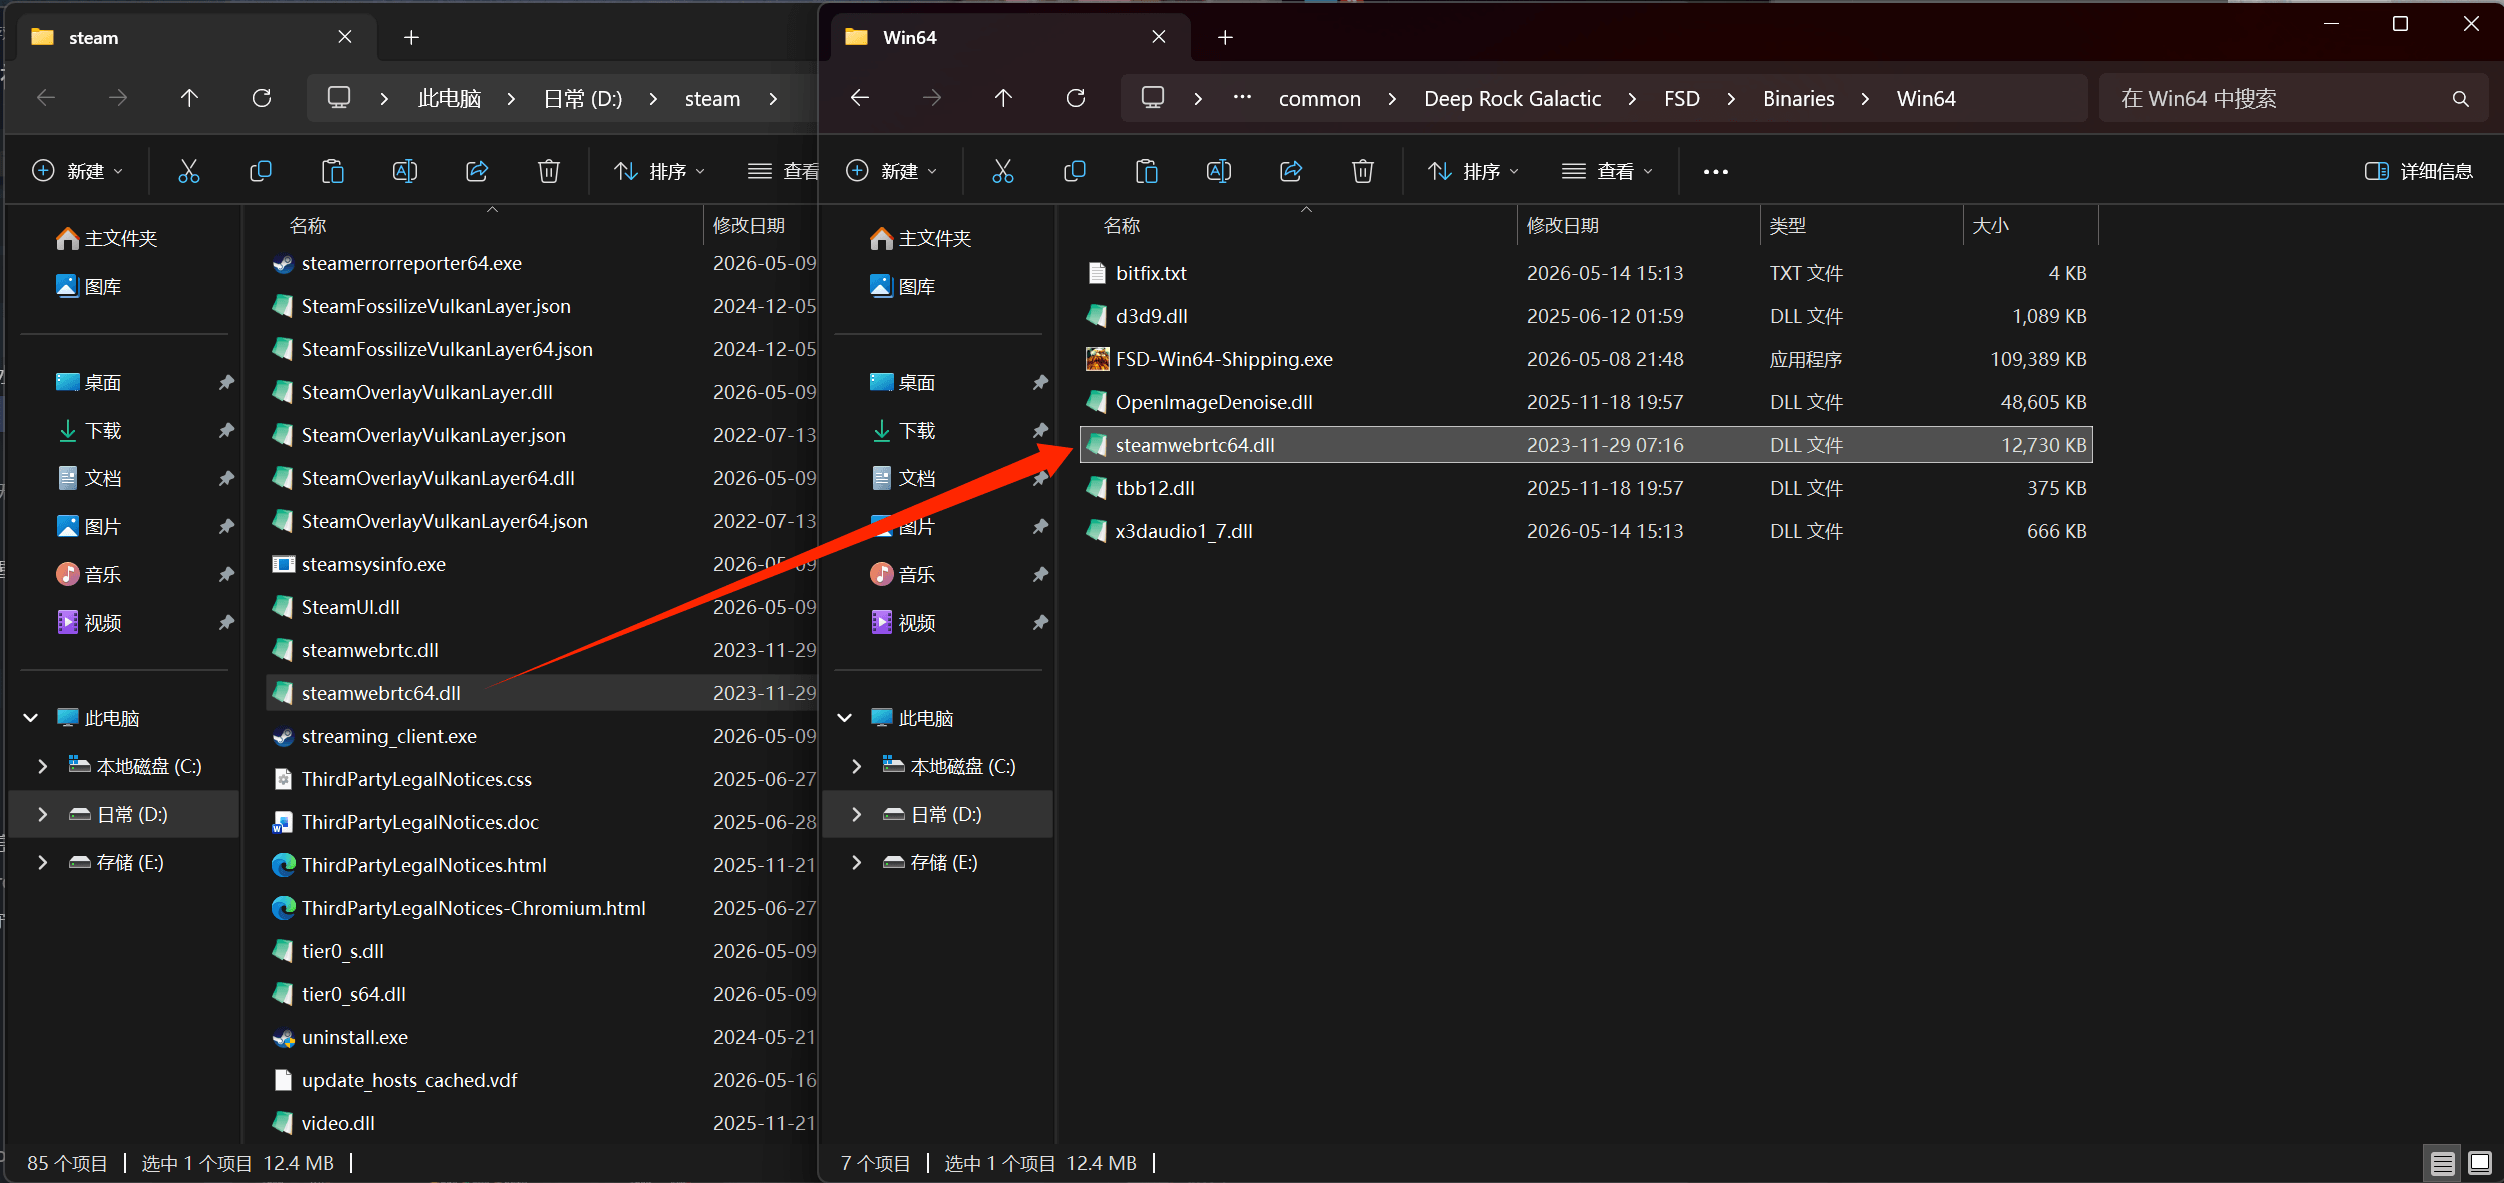Image resolution: width=2504 pixels, height=1183 pixels.
Task: Expand 本地磁盘 (C:) in the steam window tree
Action: click(43, 766)
